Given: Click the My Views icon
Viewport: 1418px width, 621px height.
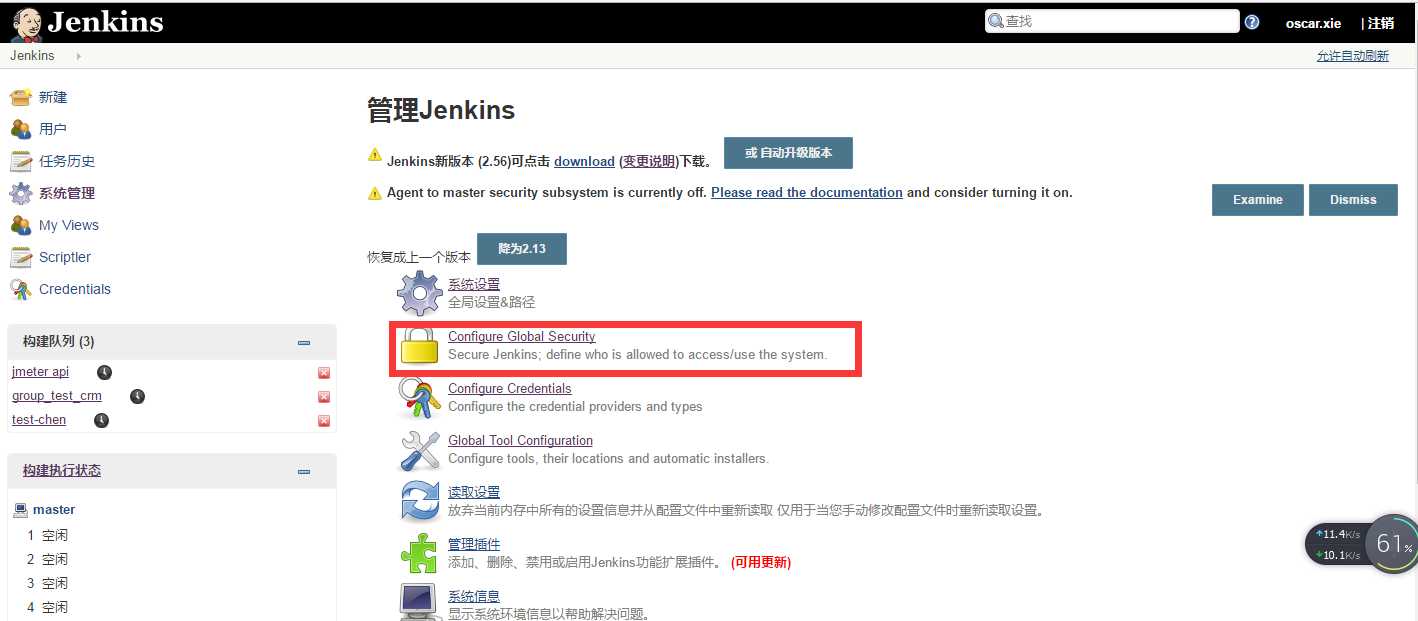Looking at the screenshot, I should [x=21, y=225].
